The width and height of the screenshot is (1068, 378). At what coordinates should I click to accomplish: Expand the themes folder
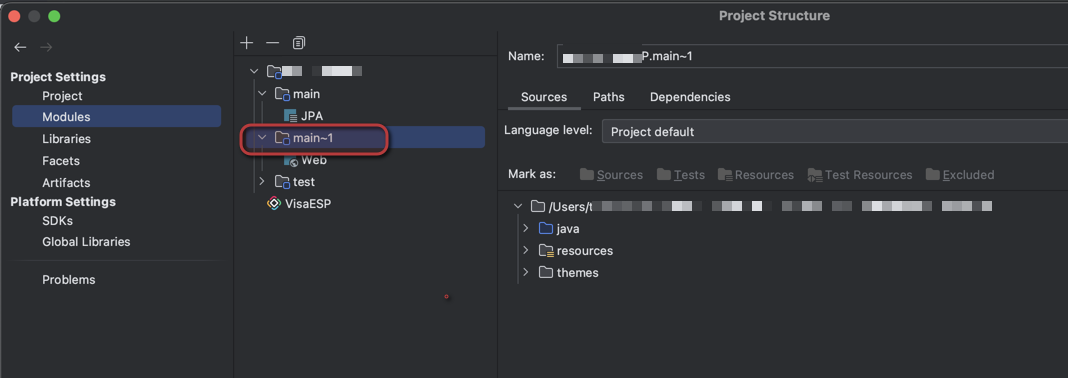(526, 272)
